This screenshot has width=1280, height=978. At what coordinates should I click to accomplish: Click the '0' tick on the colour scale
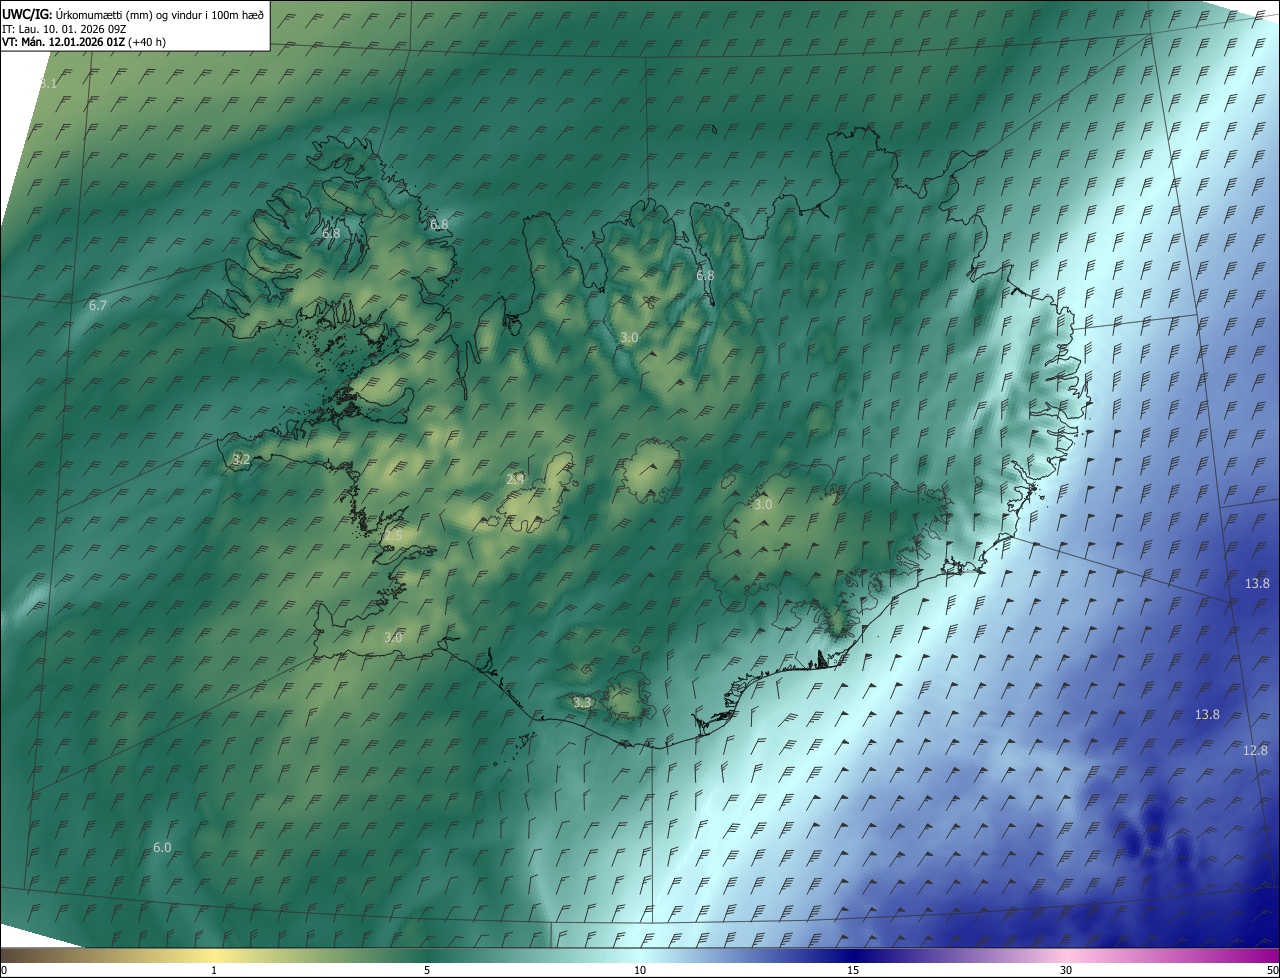click(4, 970)
